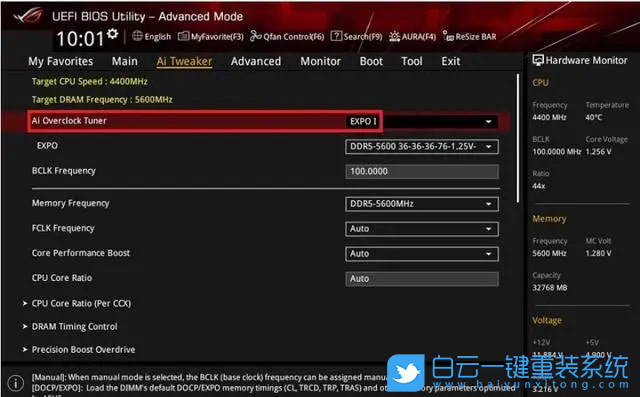Click the Core Performance Boost label

81,253
